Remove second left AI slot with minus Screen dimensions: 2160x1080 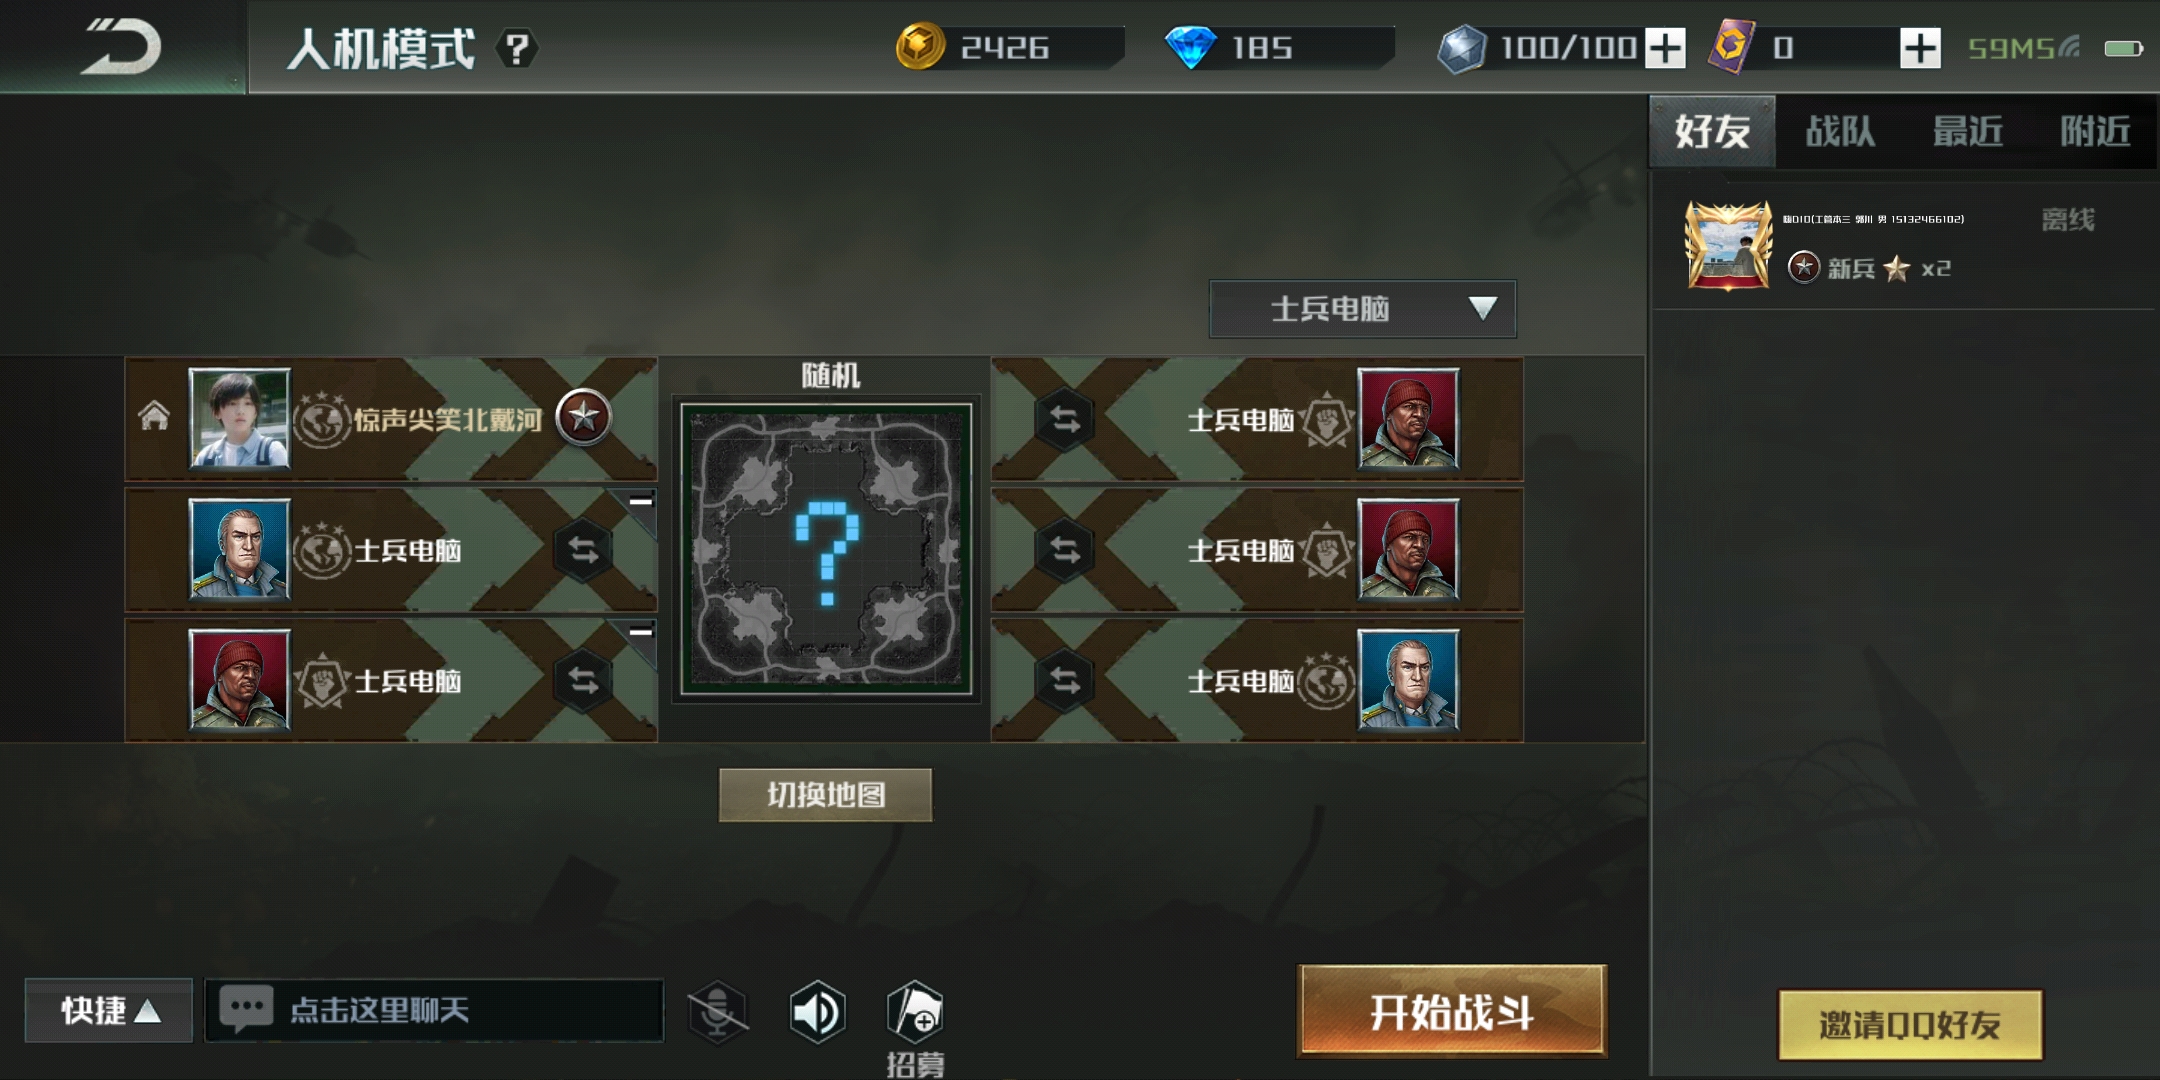(641, 501)
